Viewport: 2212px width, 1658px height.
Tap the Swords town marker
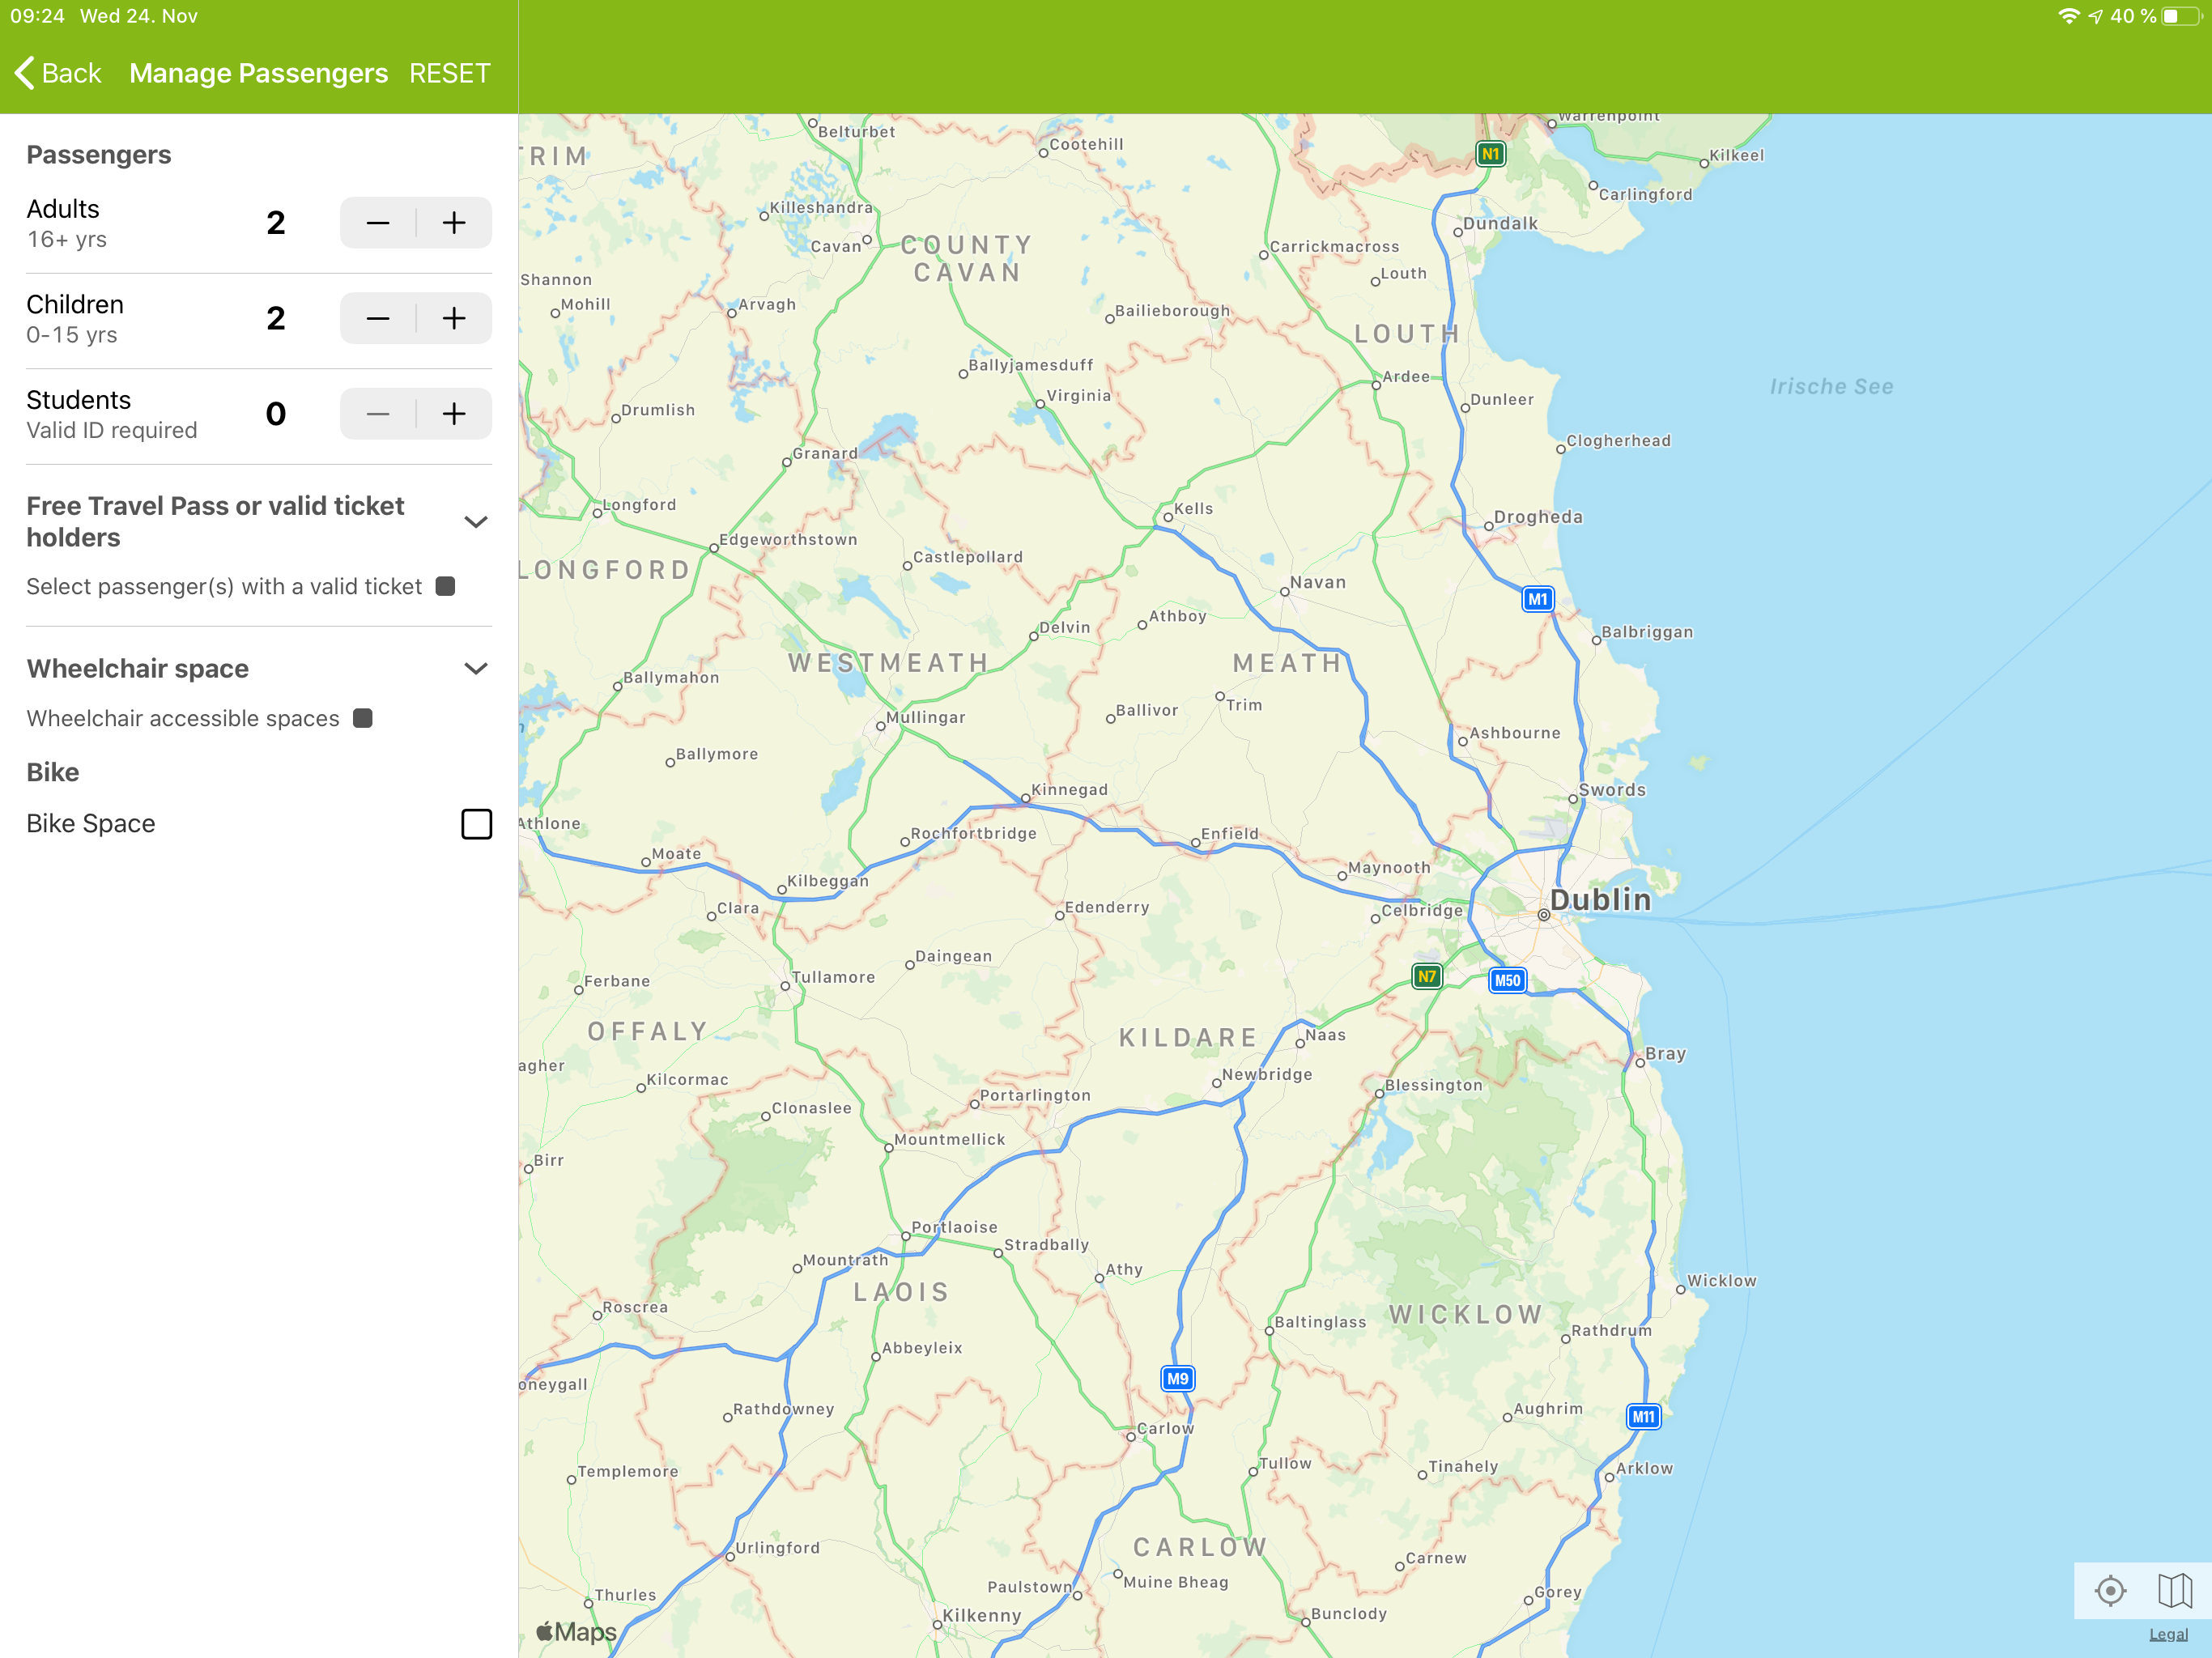tap(1573, 799)
